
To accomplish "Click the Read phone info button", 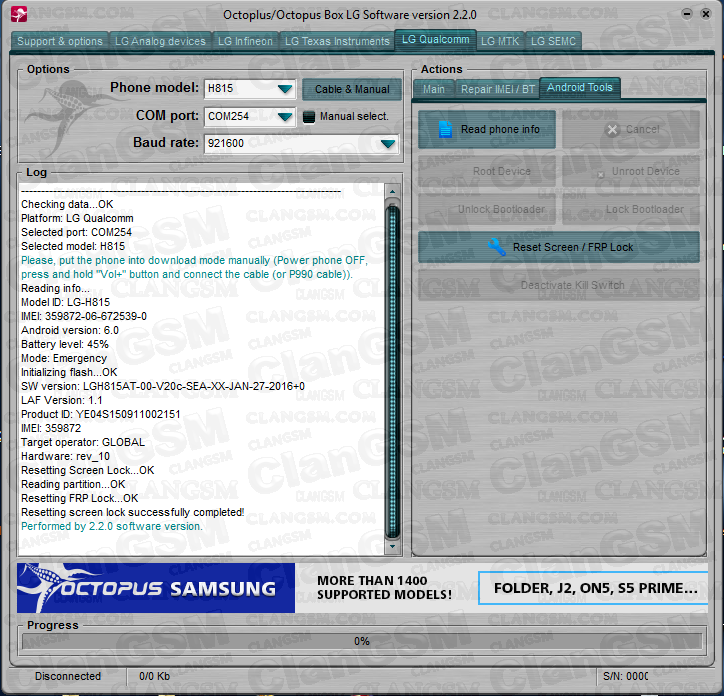I will pos(487,129).
